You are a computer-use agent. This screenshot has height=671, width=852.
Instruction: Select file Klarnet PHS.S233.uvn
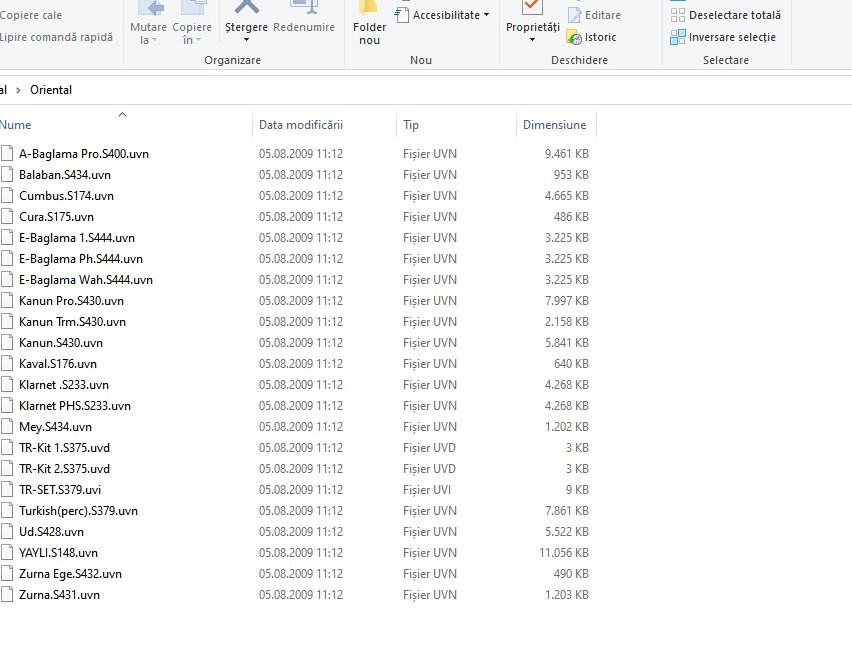tap(75, 406)
